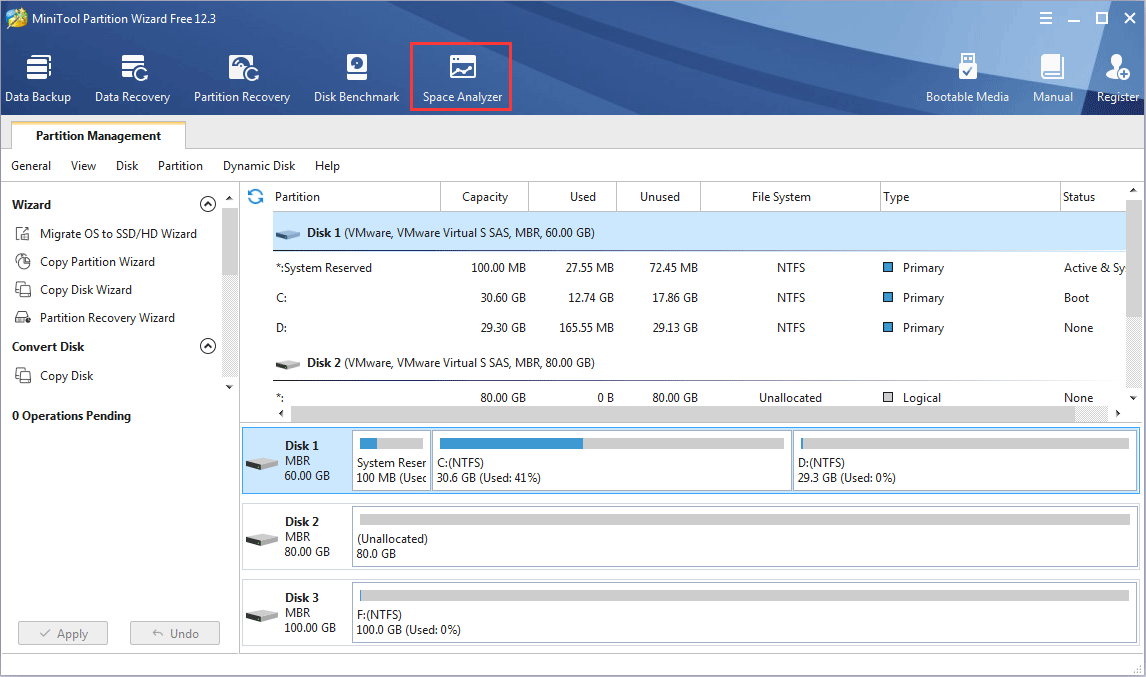Start Copy Partition Wizard
This screenshot has height=677, width=1146.
tap(97, 262)
